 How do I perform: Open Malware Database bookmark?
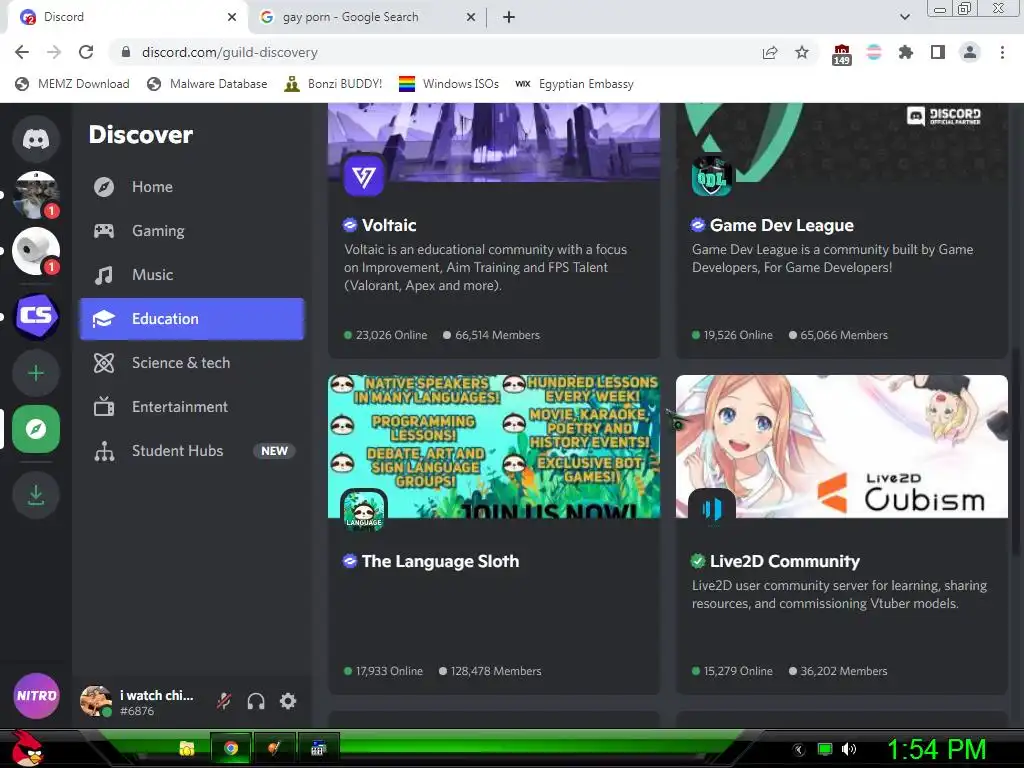(x=208, y=84)
